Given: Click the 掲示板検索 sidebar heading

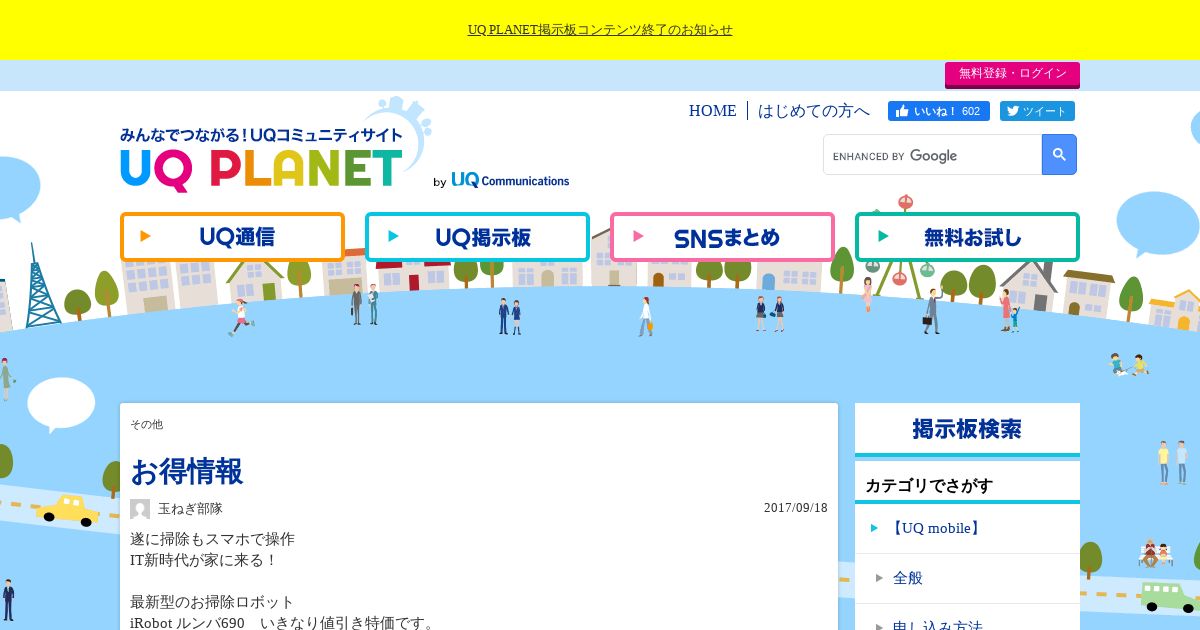Looking at the screenshot, I should pos(967,429).
